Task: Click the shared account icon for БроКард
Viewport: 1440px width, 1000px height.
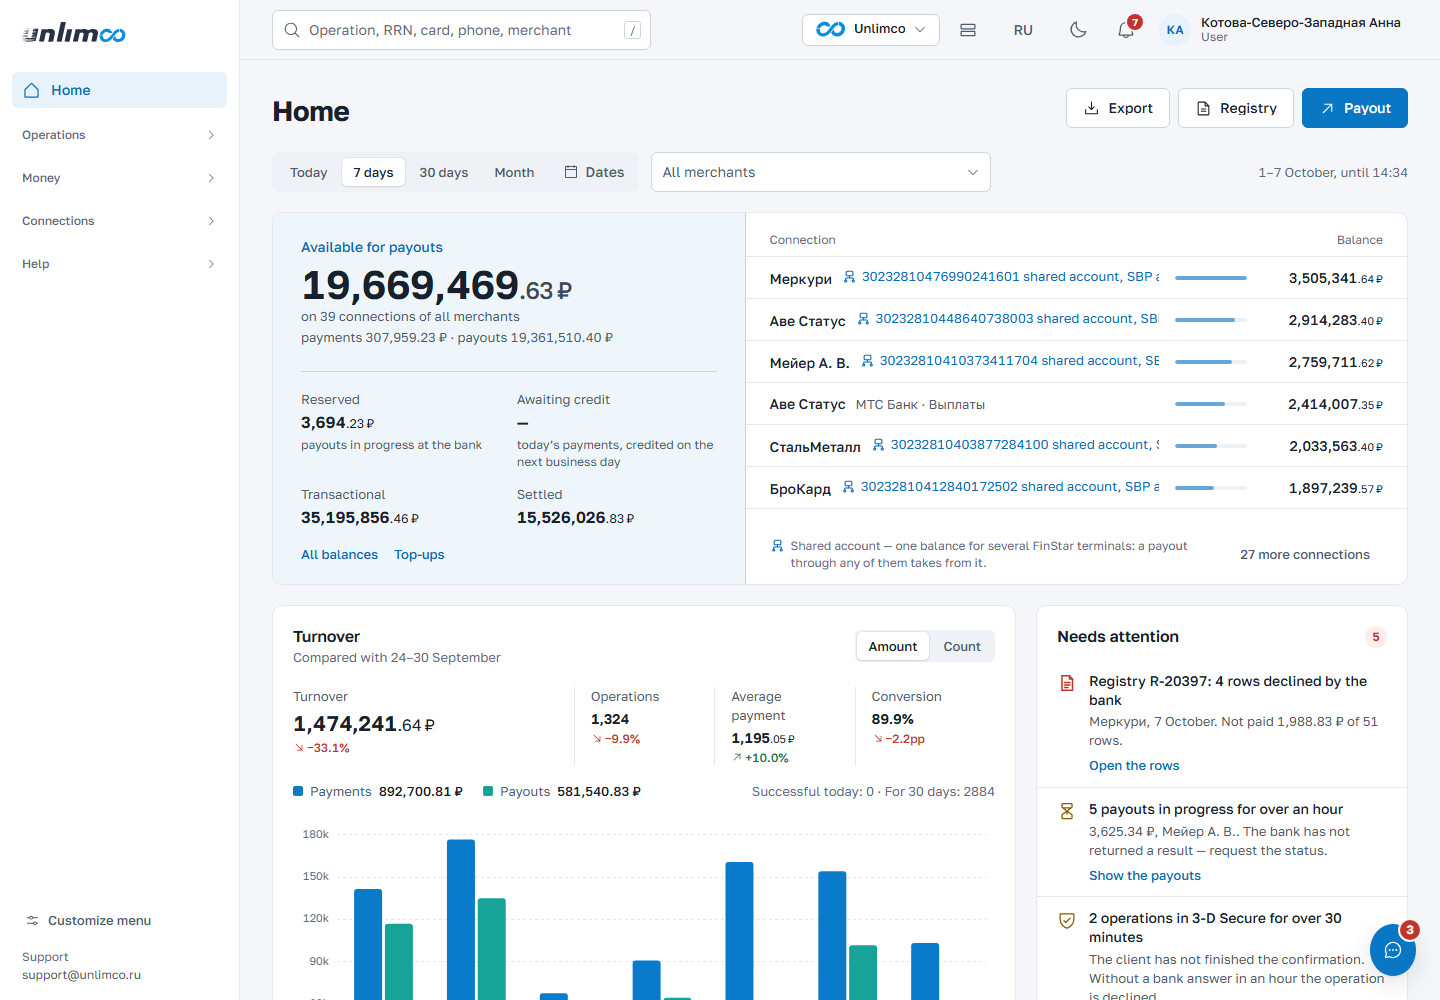Action: [x=848, y=487]
